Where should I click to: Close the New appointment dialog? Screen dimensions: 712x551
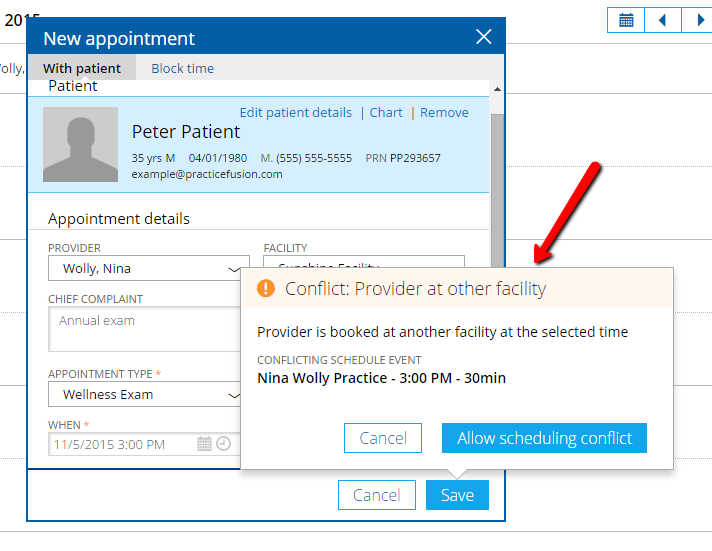point(484,37)
